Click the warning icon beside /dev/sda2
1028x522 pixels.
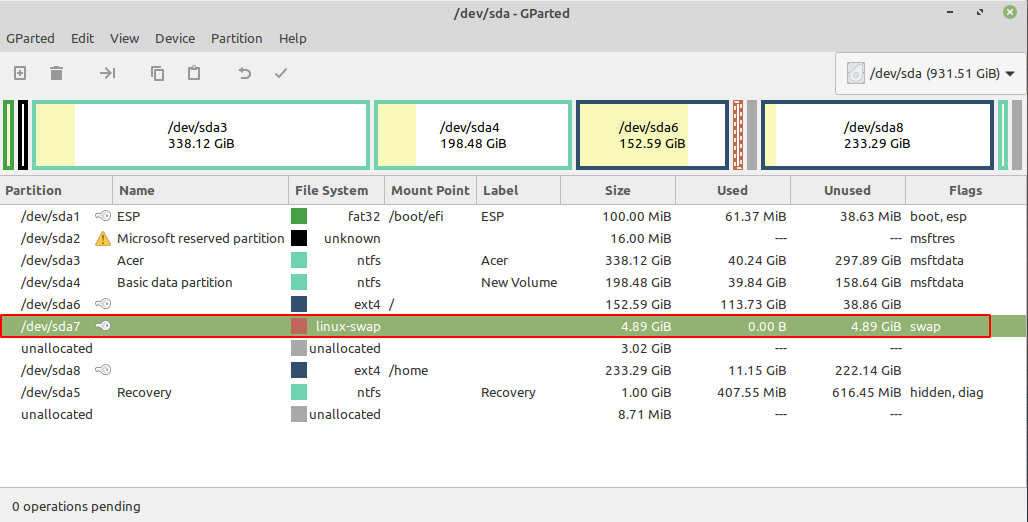(103, 239)
